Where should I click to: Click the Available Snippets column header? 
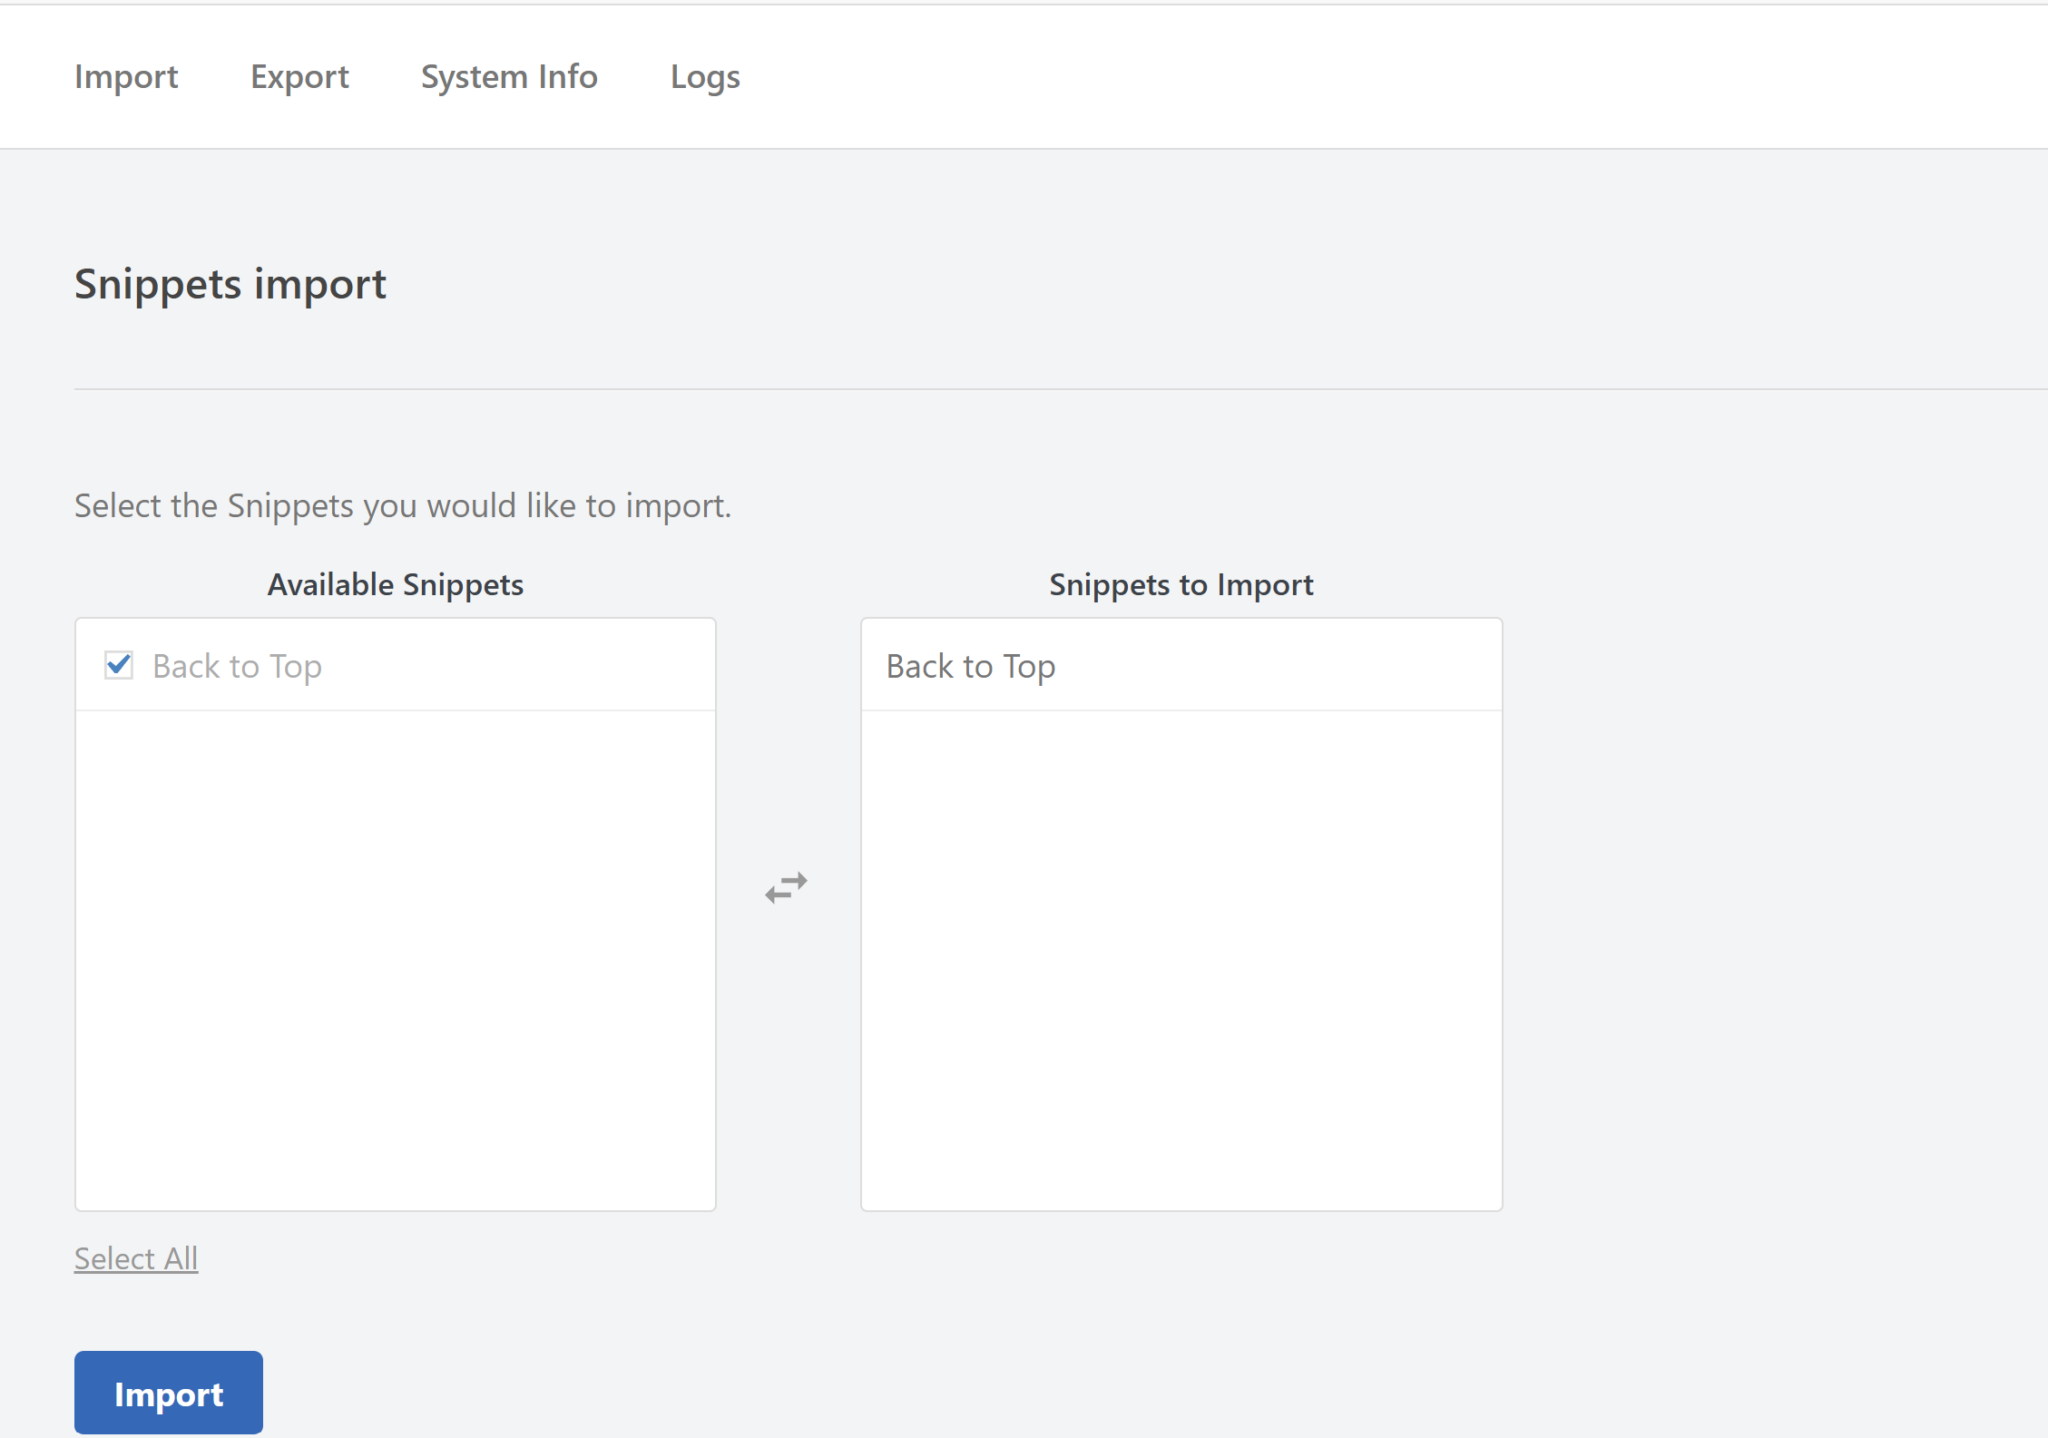pos(394,584)
